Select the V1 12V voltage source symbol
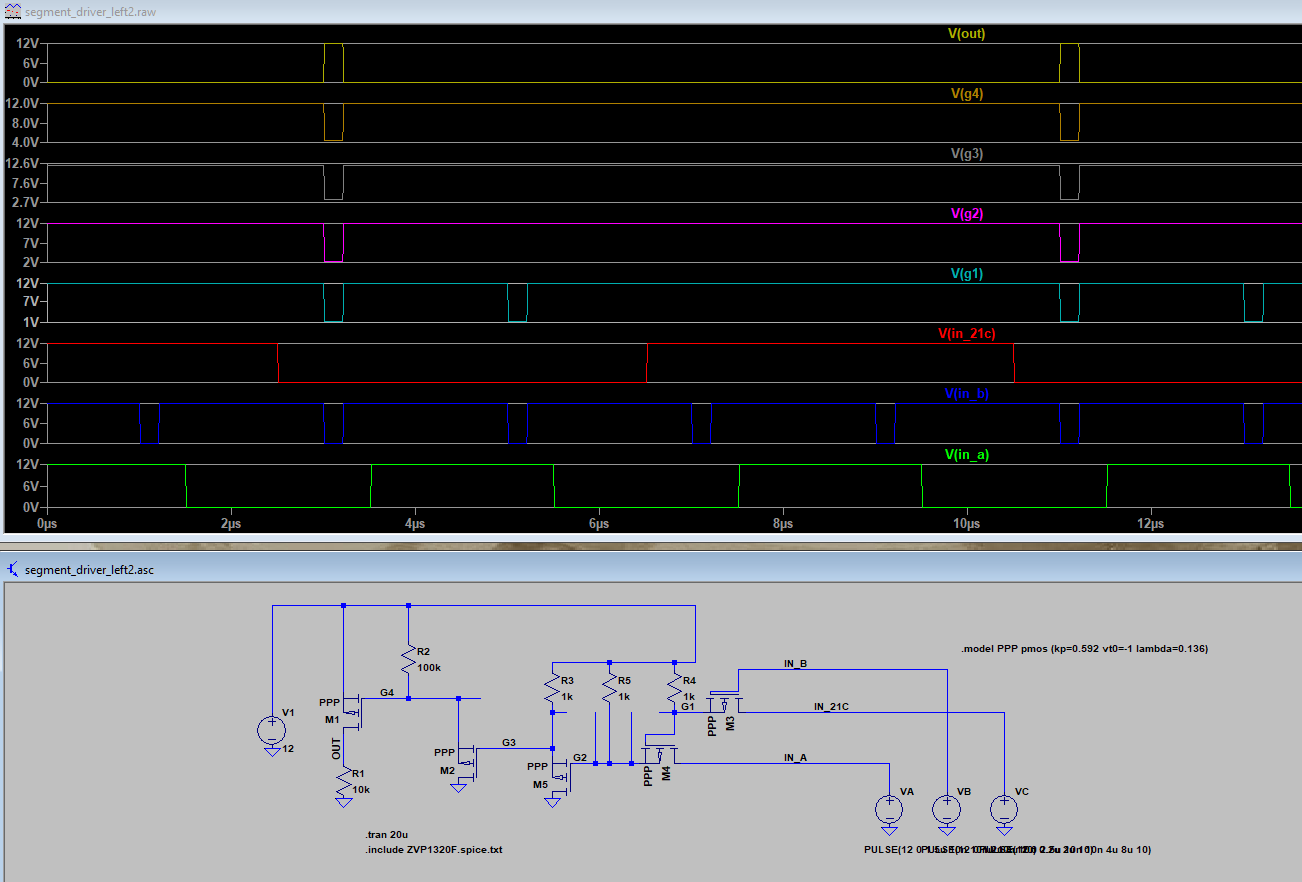1302x882 pixels. [272, 729]
